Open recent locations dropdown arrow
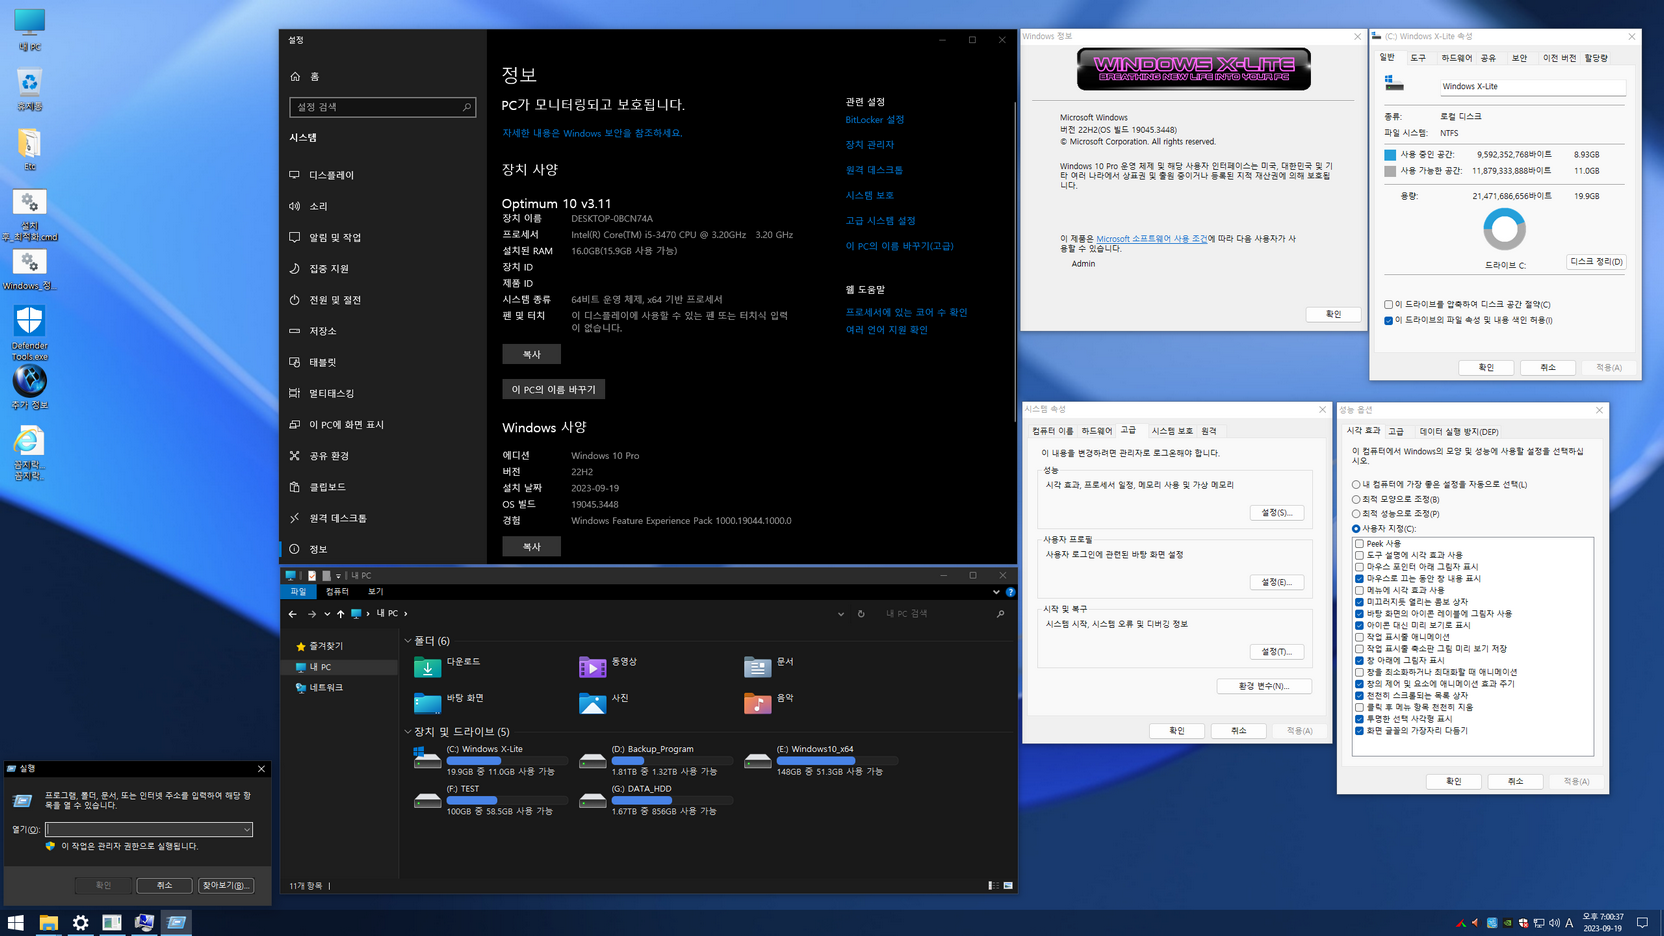This screenshot has width=1664, height=936. click(327, 614)
